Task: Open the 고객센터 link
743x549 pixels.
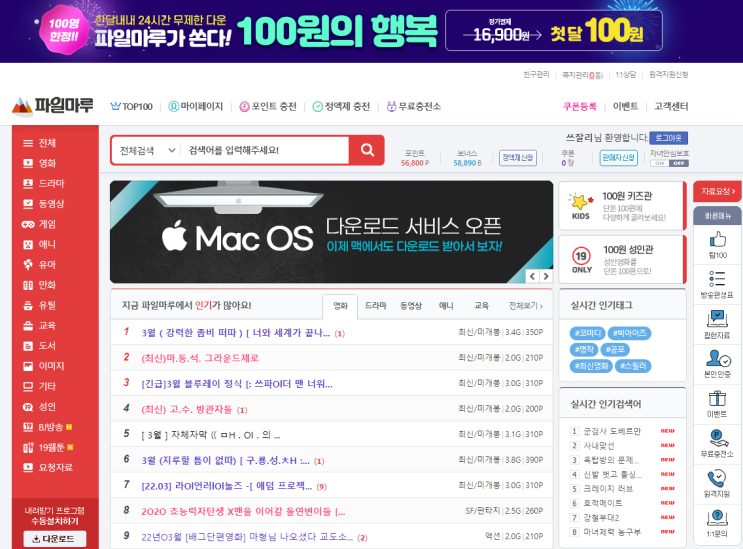Action: pyautogui.click(x=671, y=107)
